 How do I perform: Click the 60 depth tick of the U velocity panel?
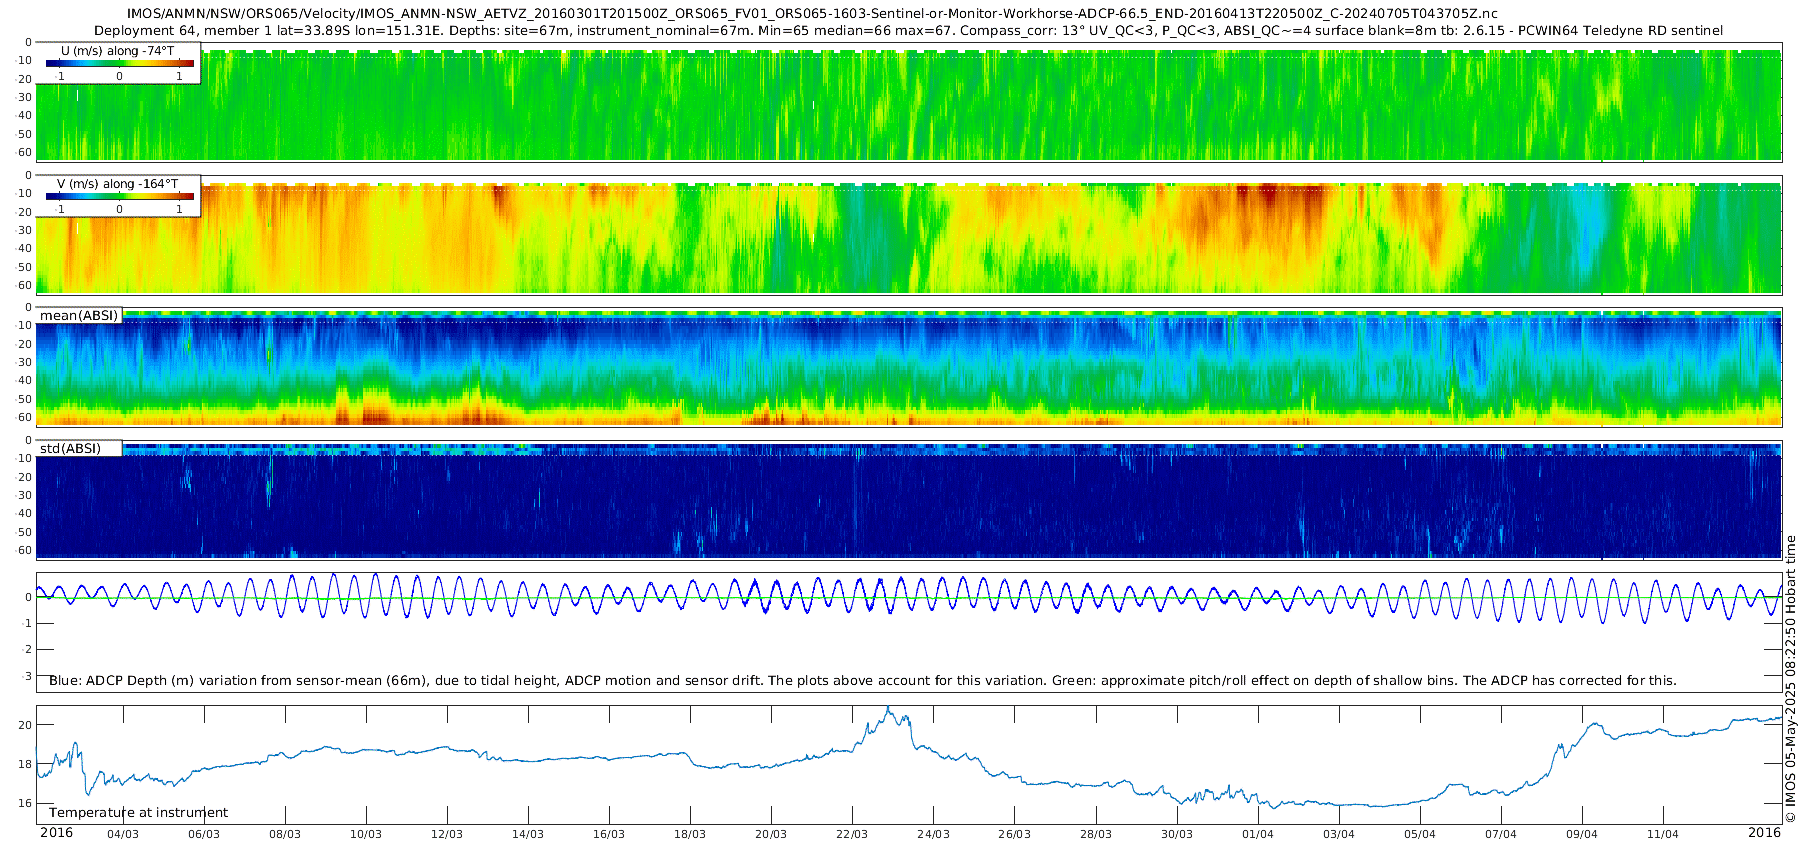(x=25, y=153)
